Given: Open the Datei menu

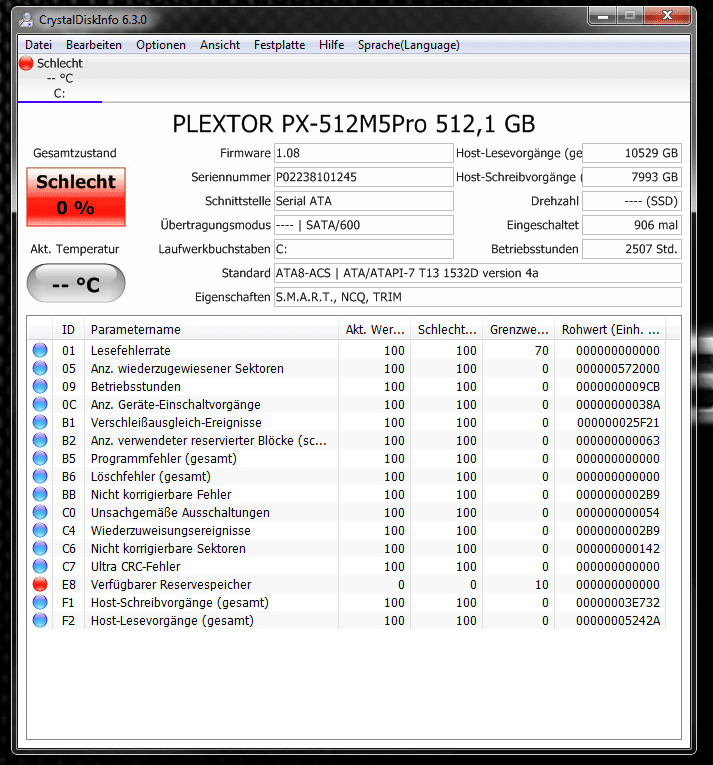Looking at the screenshot, I should pyautogui.click(x=38, y=45).
